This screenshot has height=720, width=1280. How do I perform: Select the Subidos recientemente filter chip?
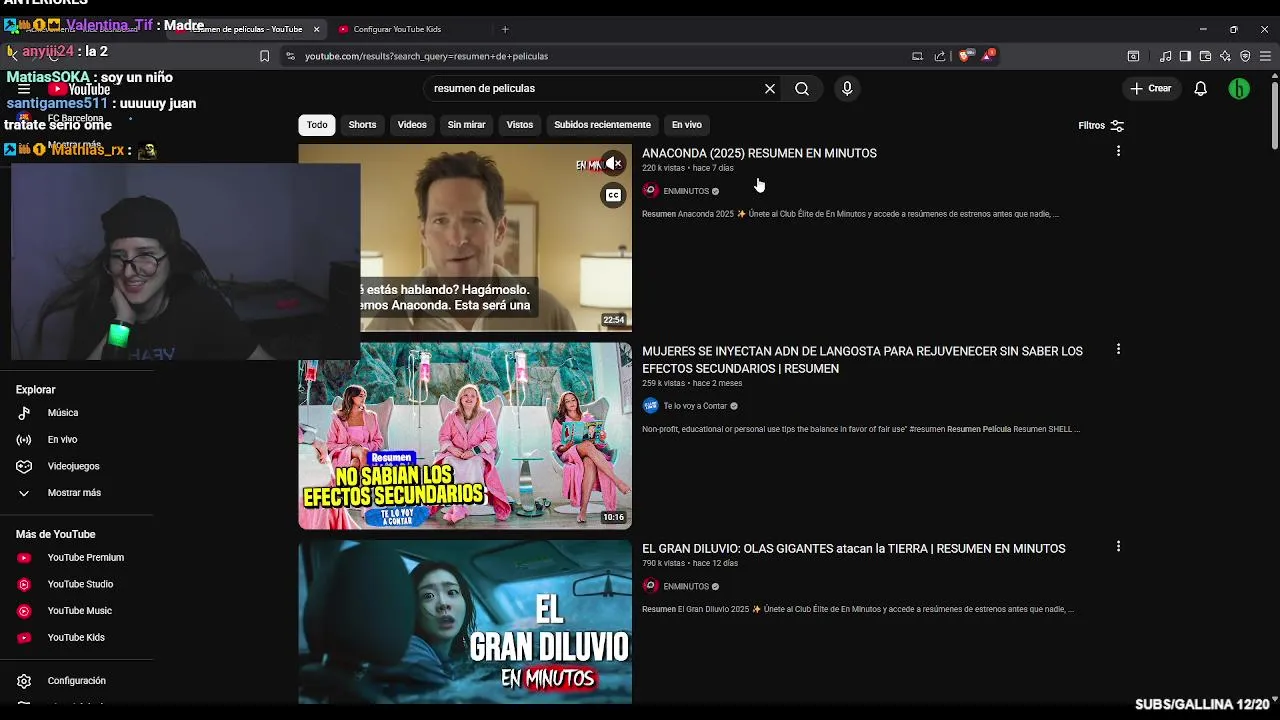coord(602,125)
